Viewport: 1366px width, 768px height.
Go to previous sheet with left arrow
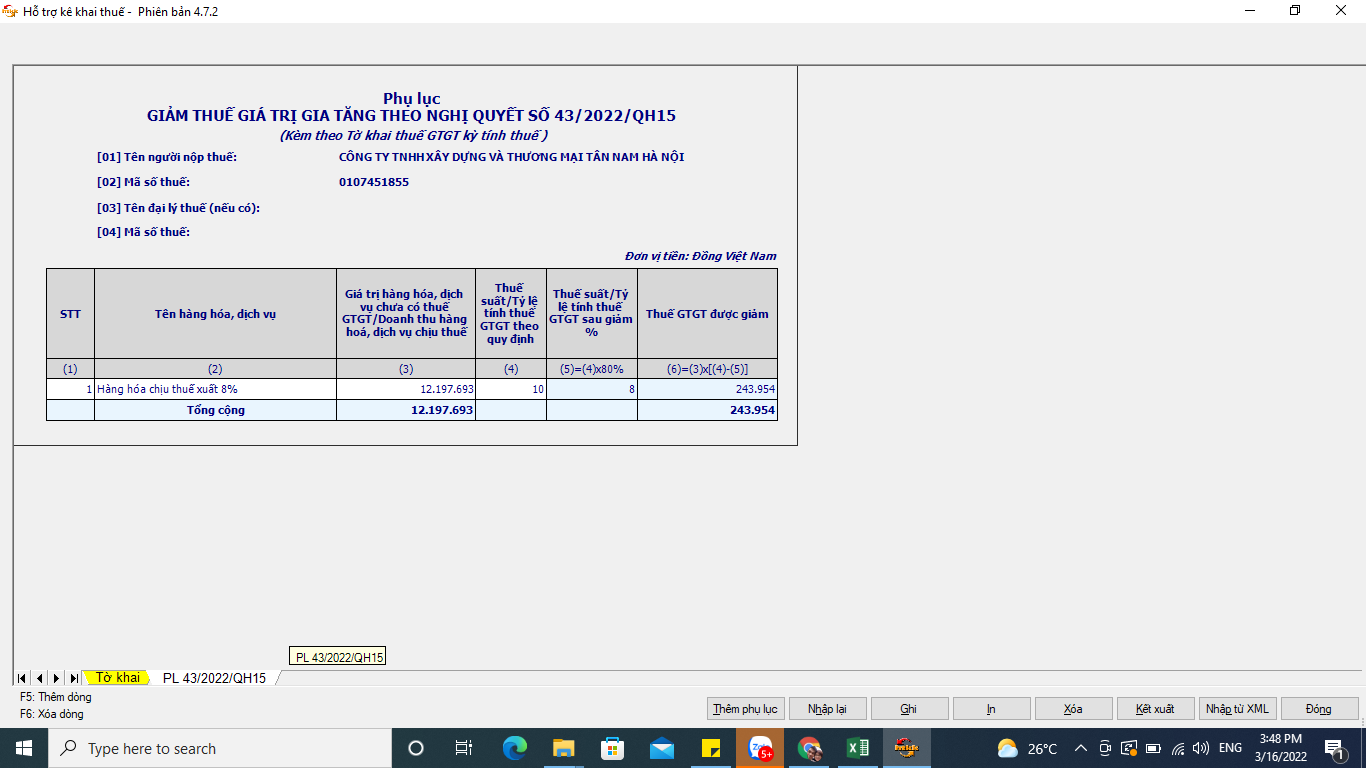click(39, 678)
